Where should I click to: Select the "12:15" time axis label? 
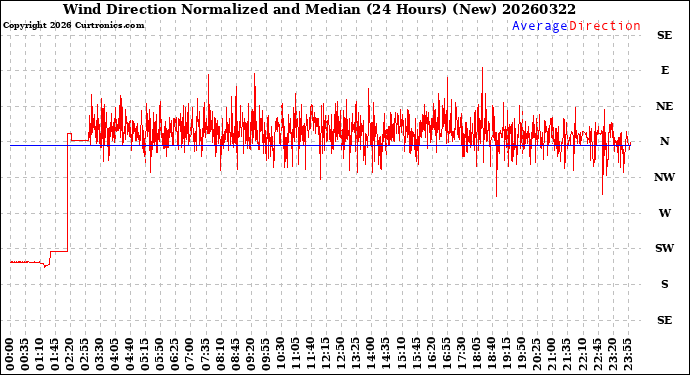point(325,354)
